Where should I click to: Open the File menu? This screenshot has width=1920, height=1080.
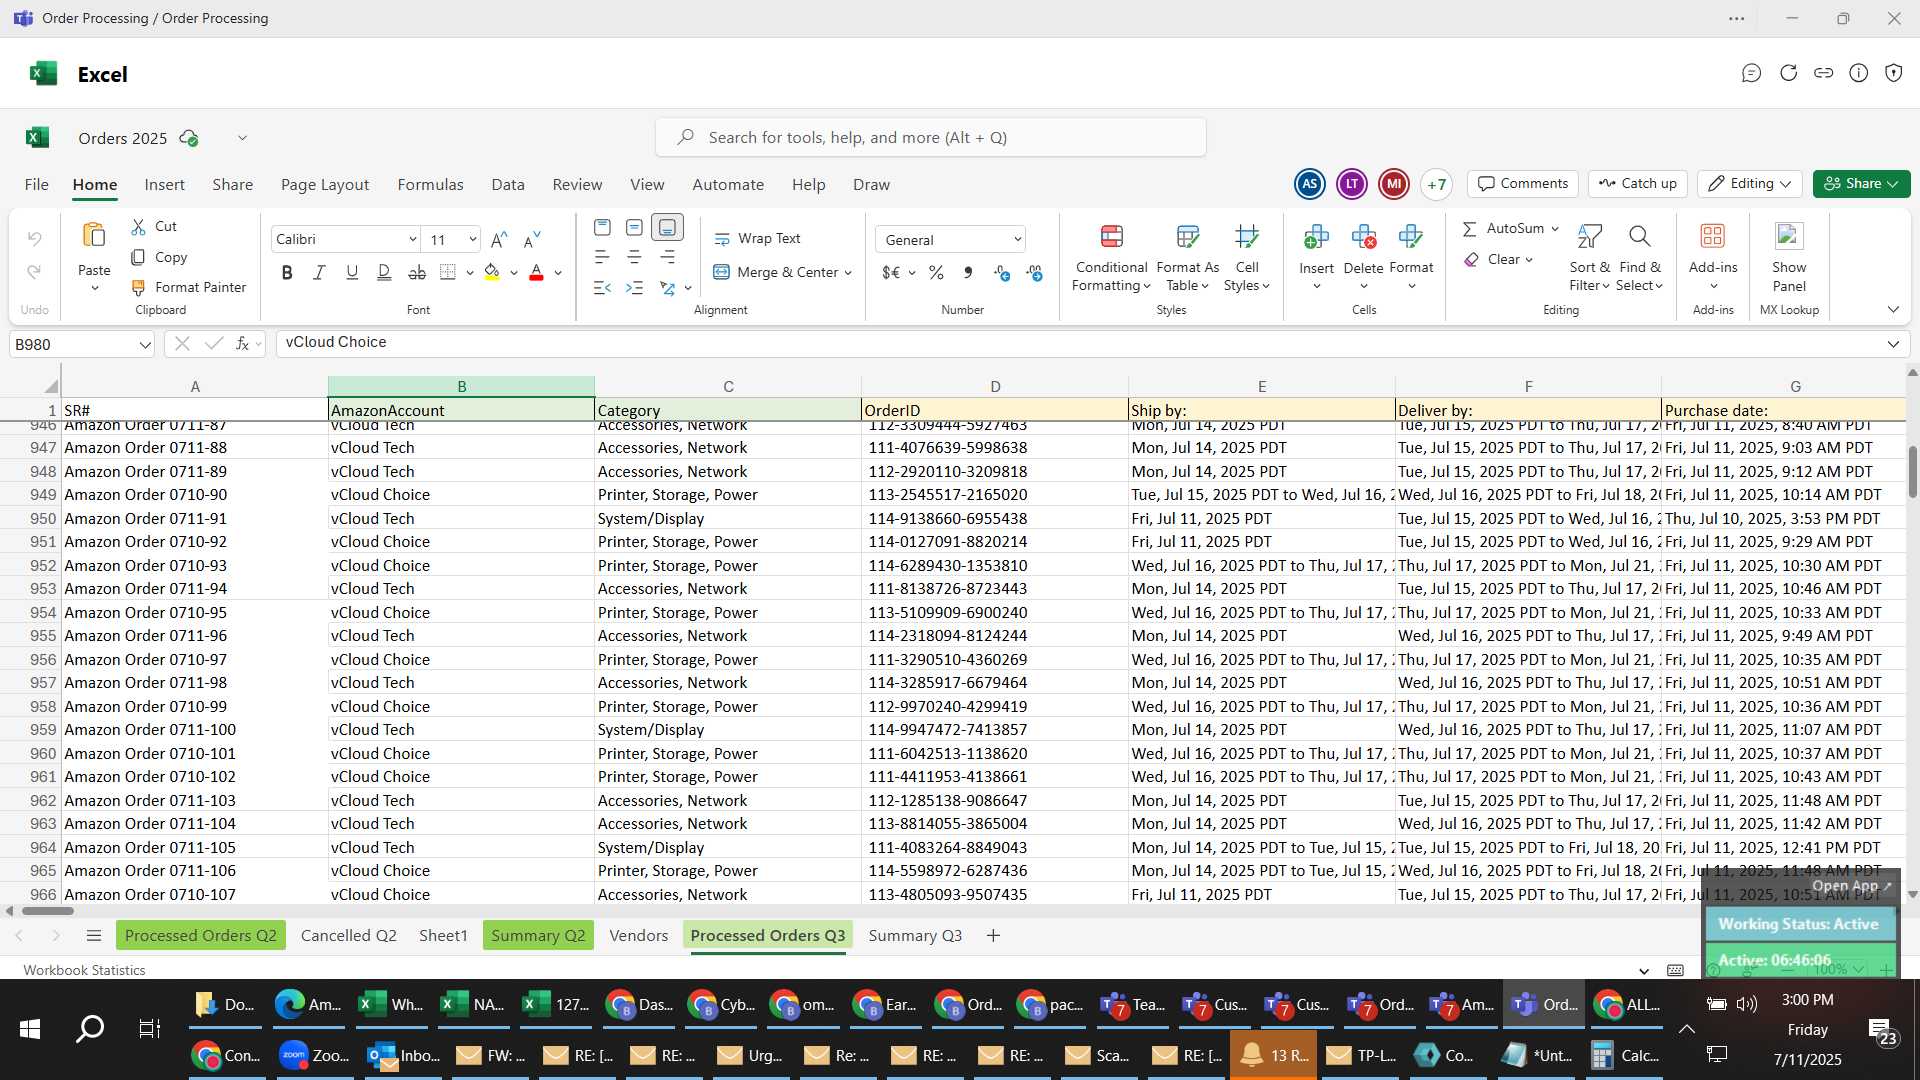click(36, 184)
